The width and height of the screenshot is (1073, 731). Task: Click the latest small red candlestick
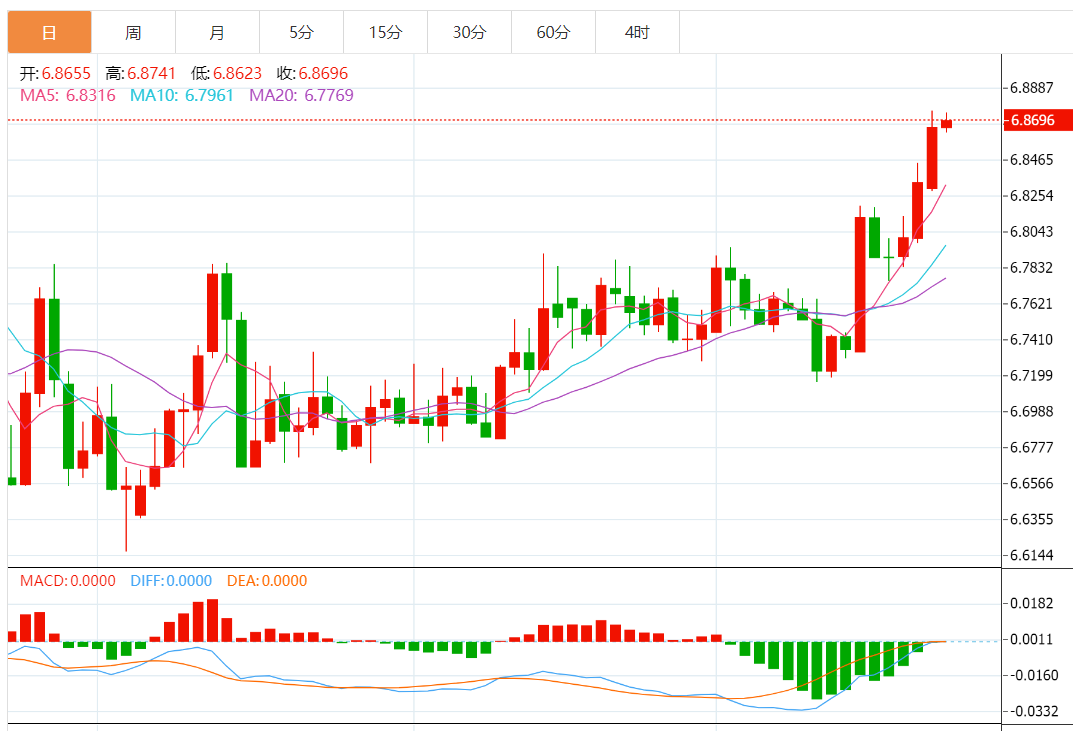click(946, 123)
